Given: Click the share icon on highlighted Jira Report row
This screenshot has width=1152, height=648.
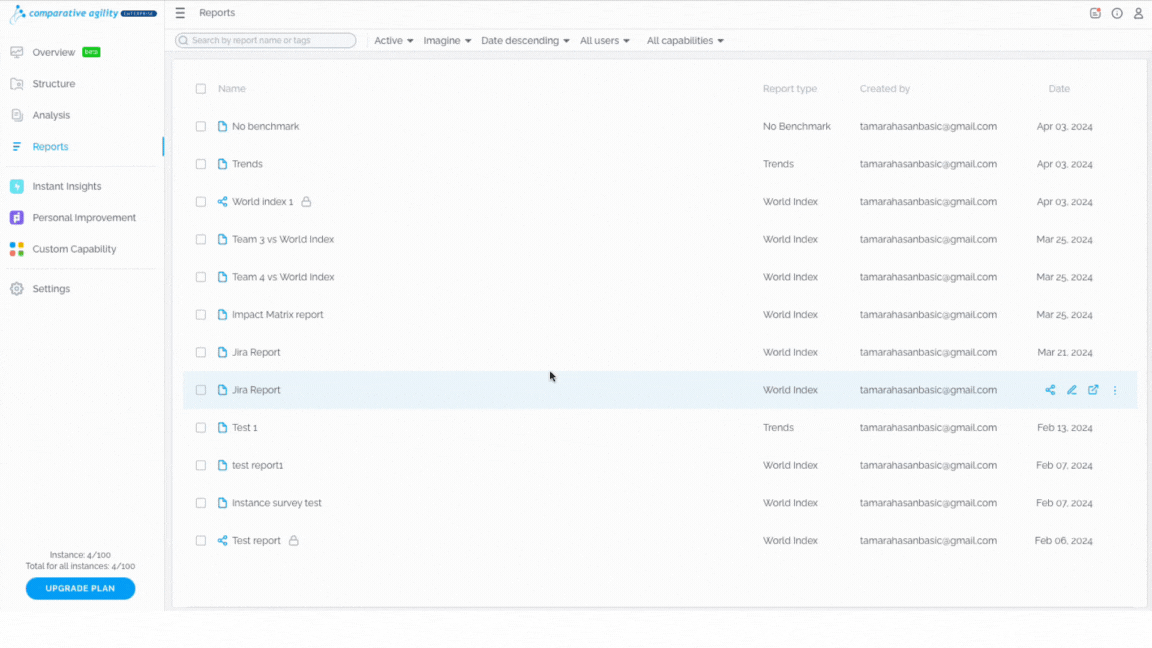Looking at the screenshot, I should coord(1050,390).
